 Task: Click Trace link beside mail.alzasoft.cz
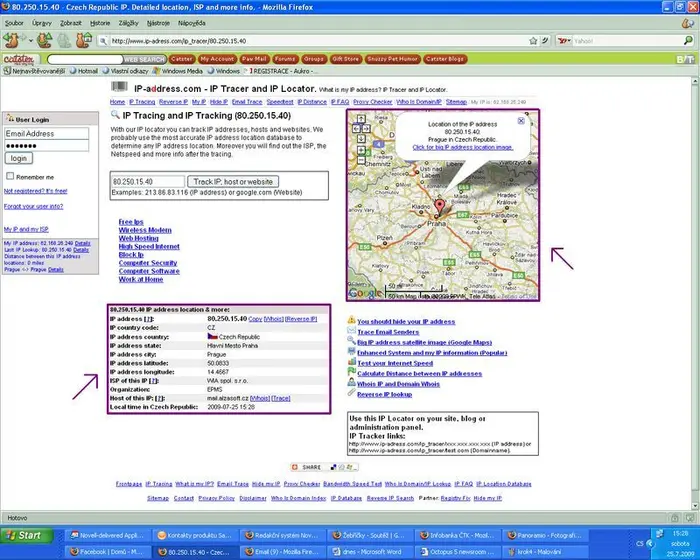(x=281, y=398)
